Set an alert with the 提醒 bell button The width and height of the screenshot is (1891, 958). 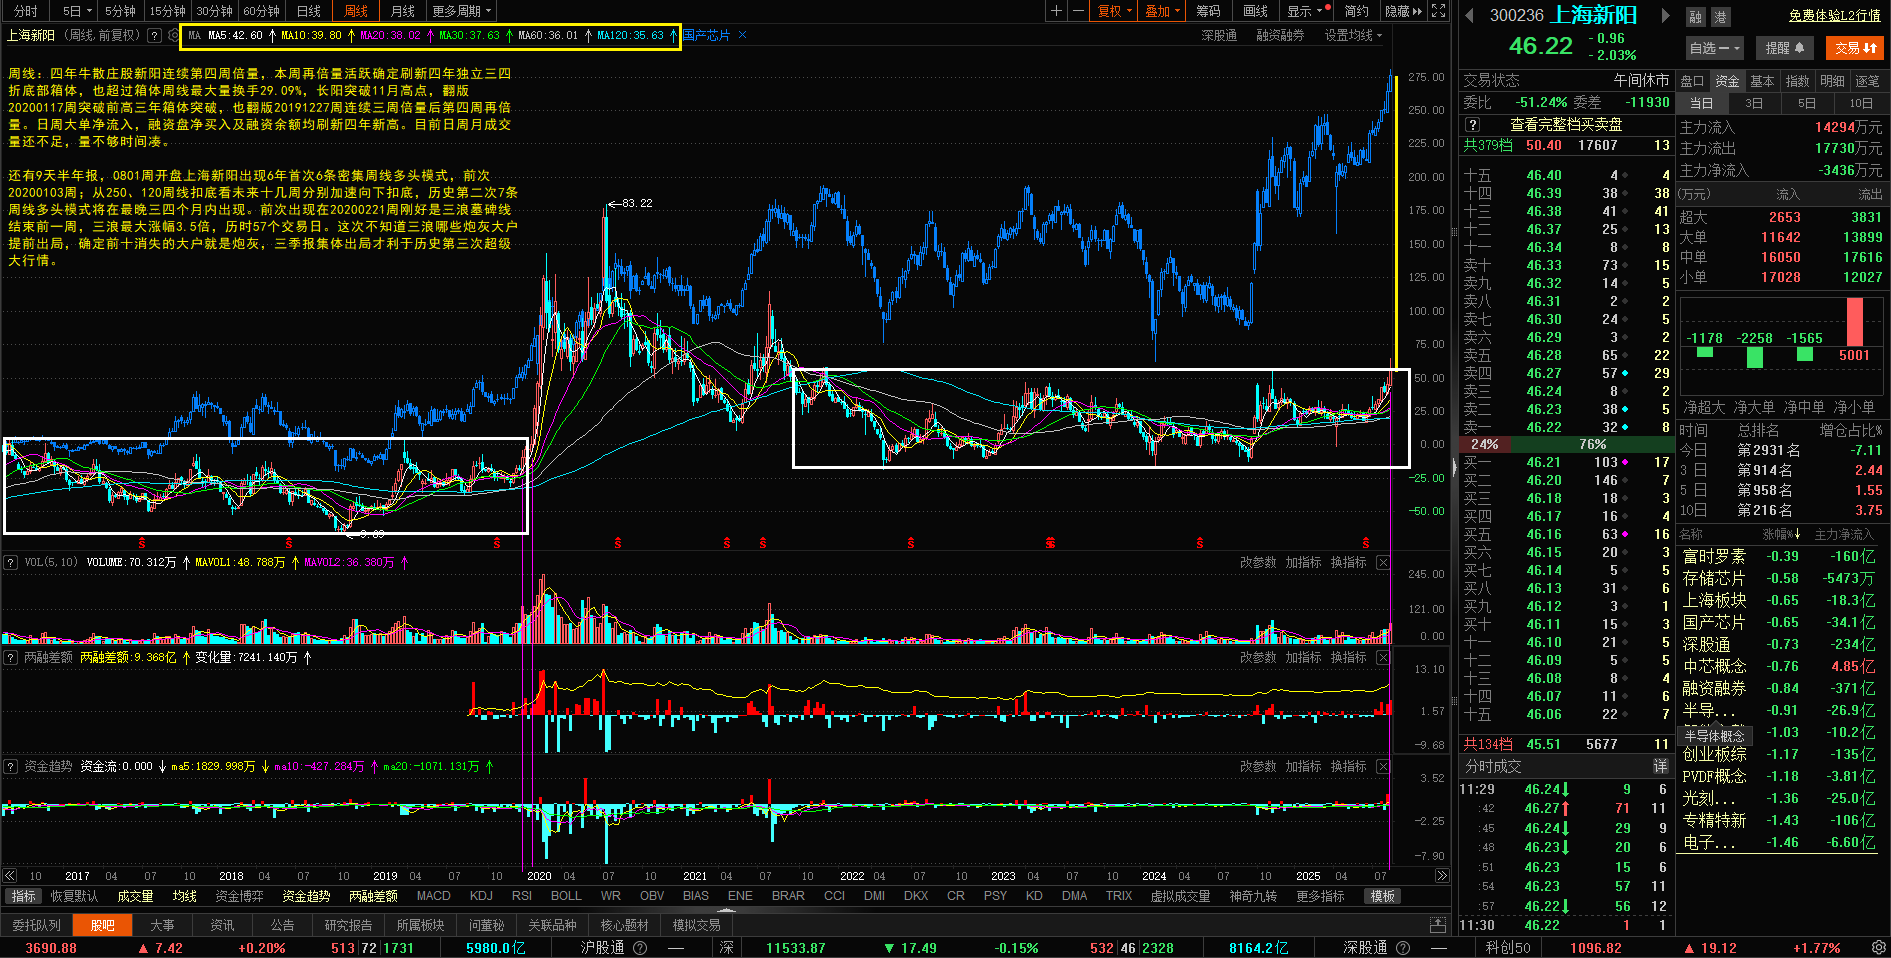pyautogui.click(x=1784, y=48)
